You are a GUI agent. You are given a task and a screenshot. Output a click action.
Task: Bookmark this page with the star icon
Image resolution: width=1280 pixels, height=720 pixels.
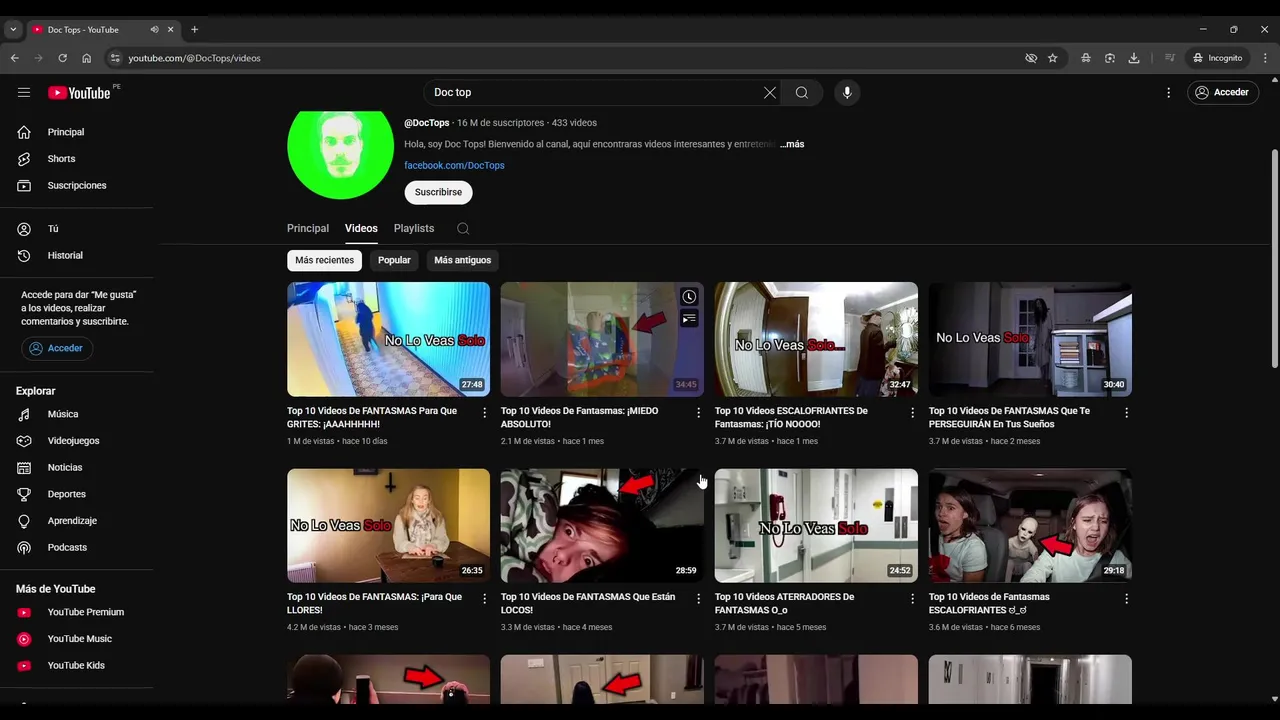[x=1053, y=58]
